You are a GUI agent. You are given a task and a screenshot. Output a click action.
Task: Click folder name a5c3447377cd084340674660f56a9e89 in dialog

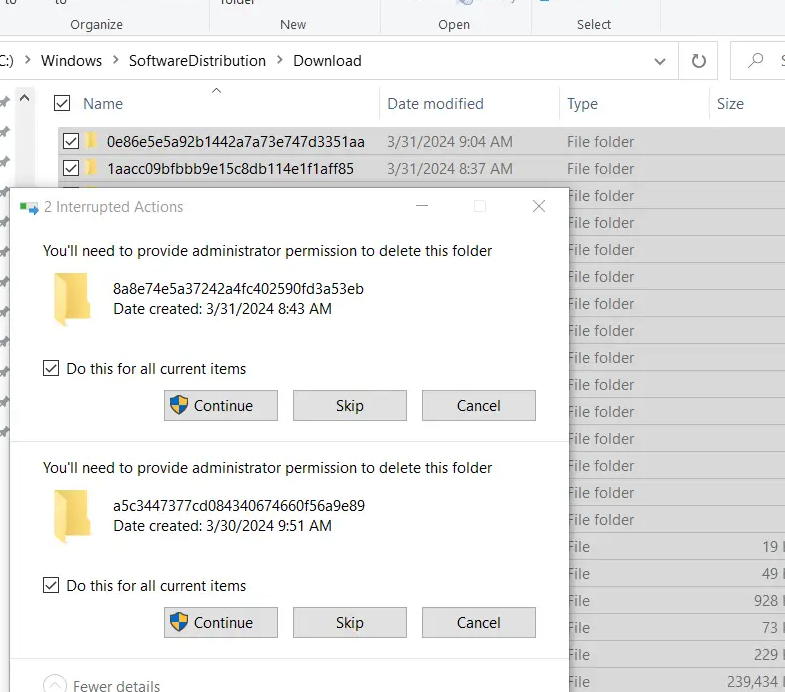pos(239,506)
